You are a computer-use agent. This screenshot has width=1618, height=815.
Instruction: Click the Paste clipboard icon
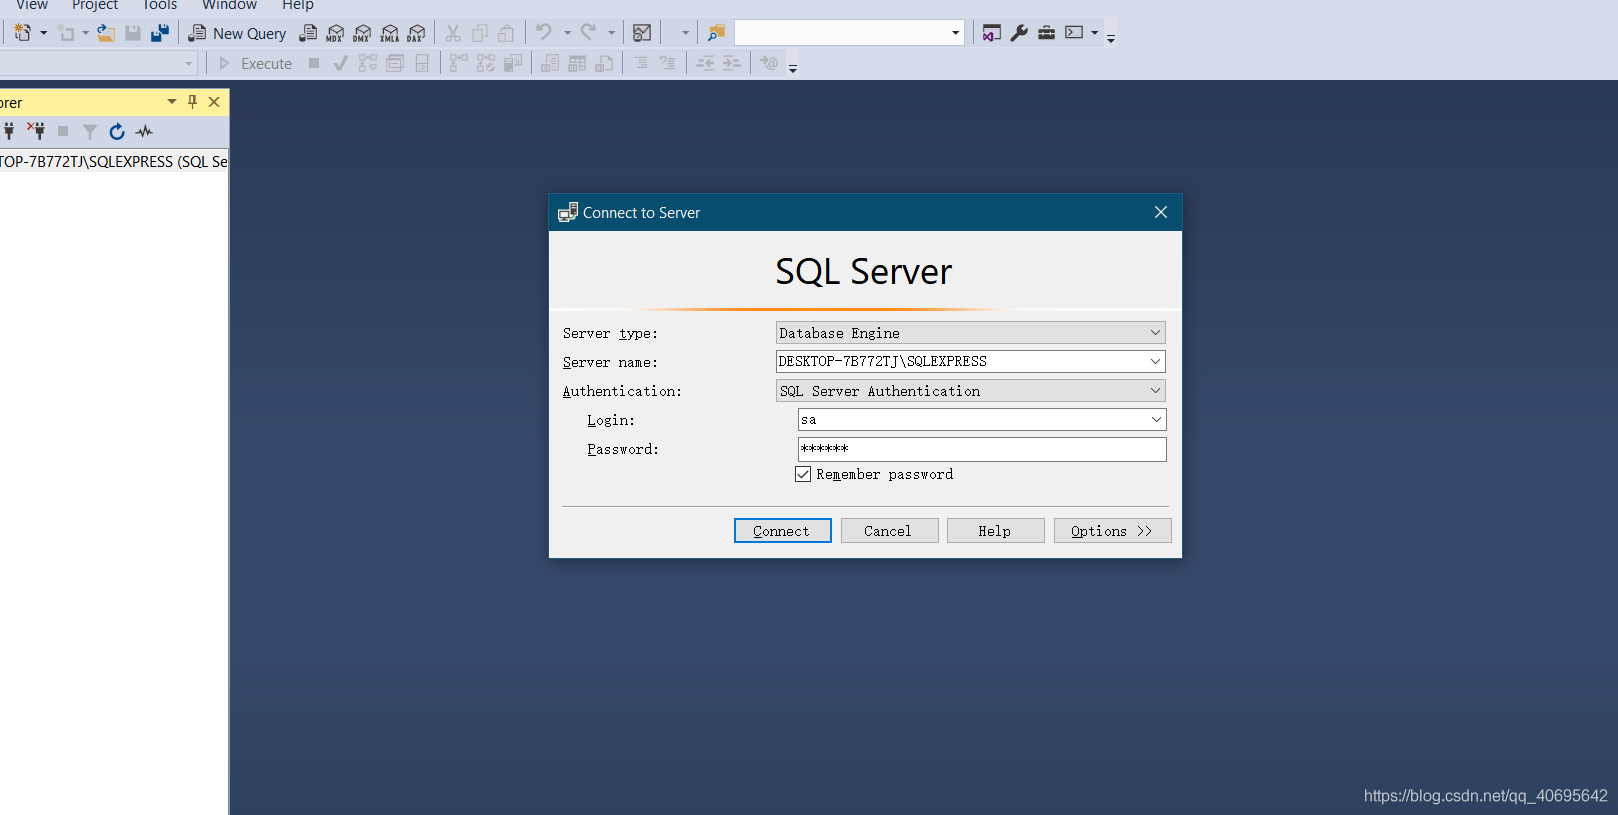tap(506, 33)
